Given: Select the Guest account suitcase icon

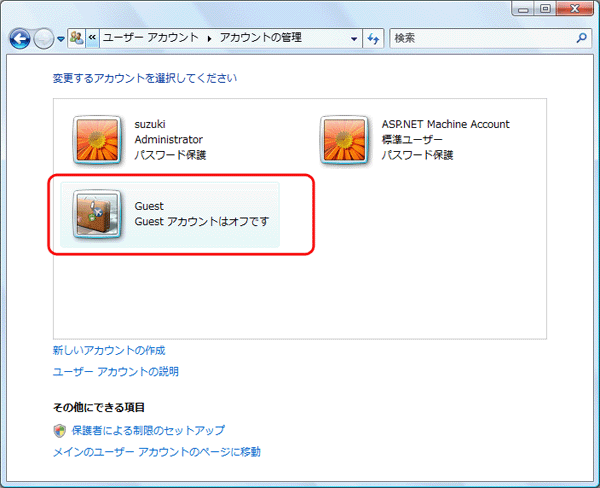Looking at the screenshot, I should pos(98,213).
